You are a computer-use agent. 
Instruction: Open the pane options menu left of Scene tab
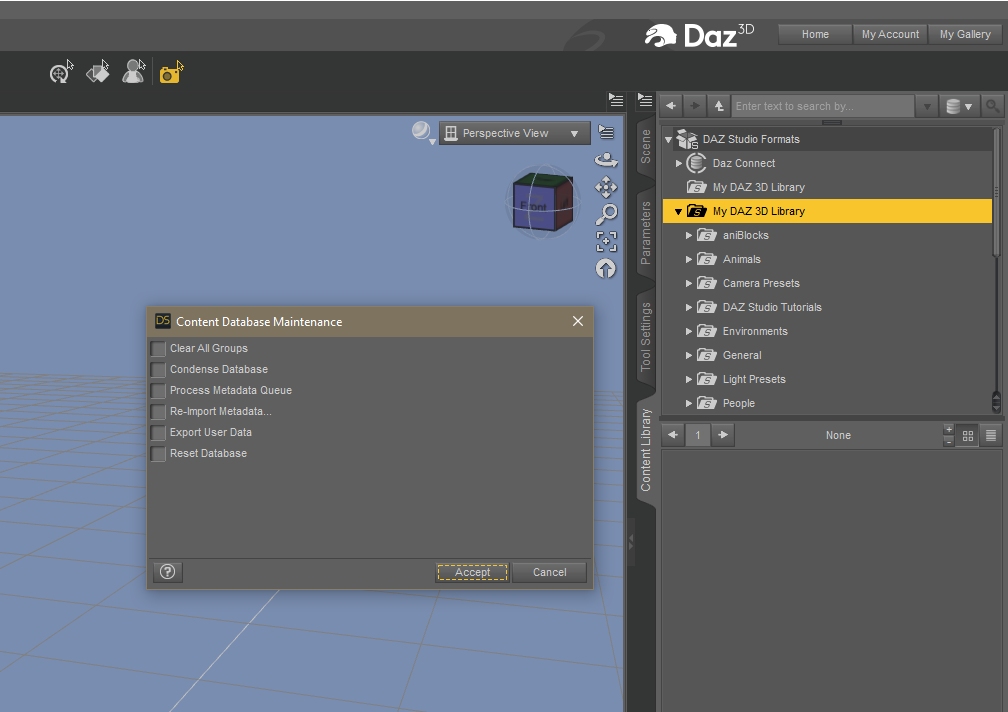(x=616, y=100)
